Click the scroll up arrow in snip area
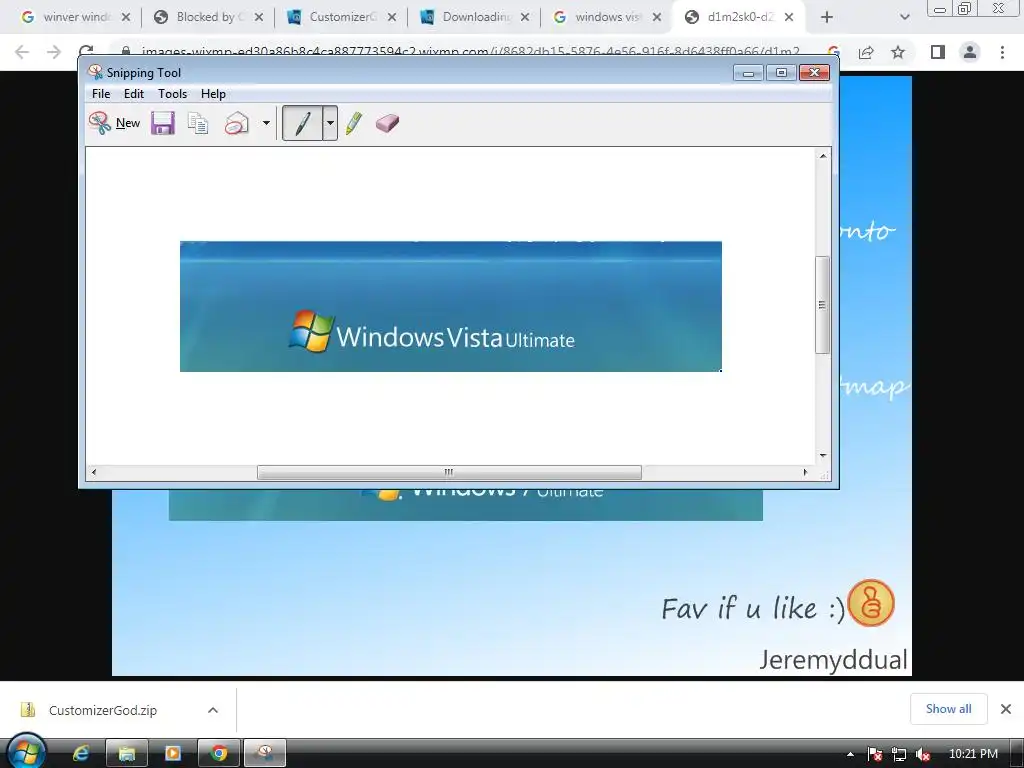Viewport: 1024px width, 768px height. click(823, 155)
